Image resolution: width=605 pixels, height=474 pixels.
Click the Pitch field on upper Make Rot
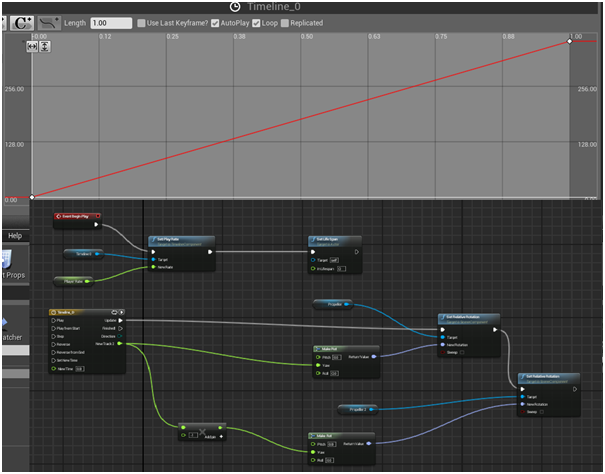[x=336, y=357]
